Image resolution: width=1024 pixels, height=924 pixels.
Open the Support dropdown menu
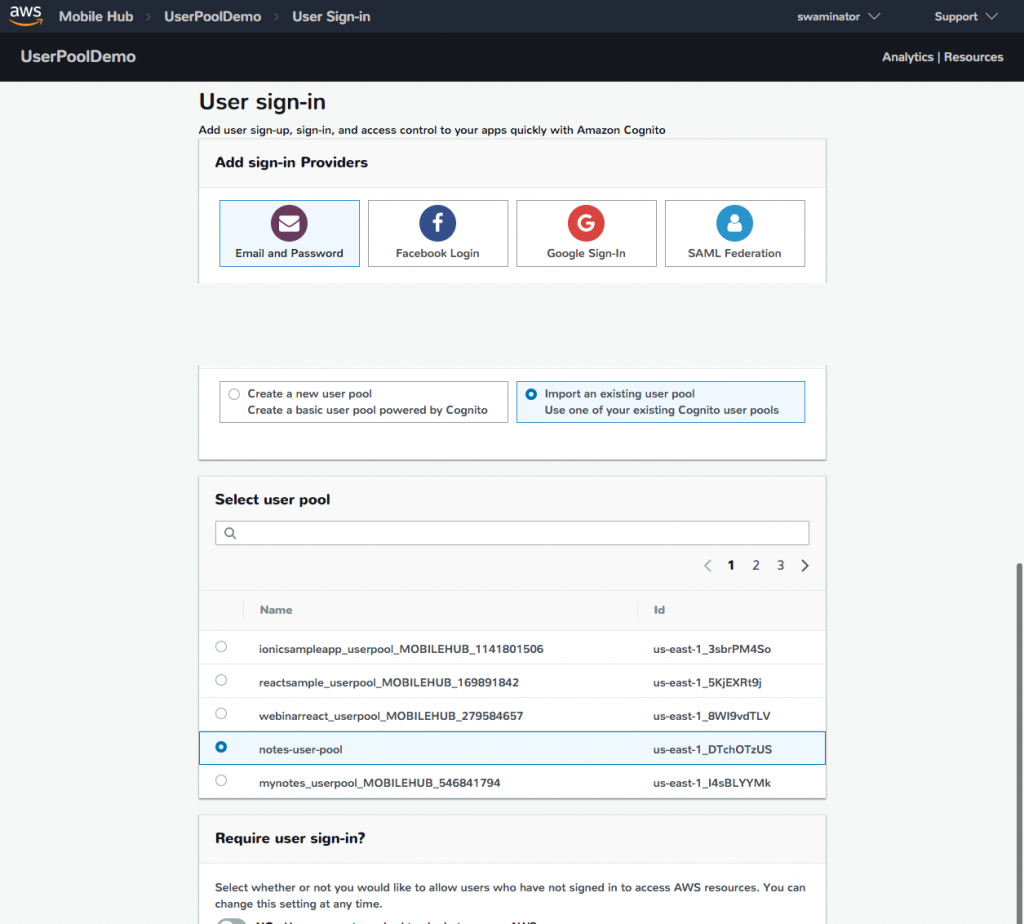[x=966, y=16]
